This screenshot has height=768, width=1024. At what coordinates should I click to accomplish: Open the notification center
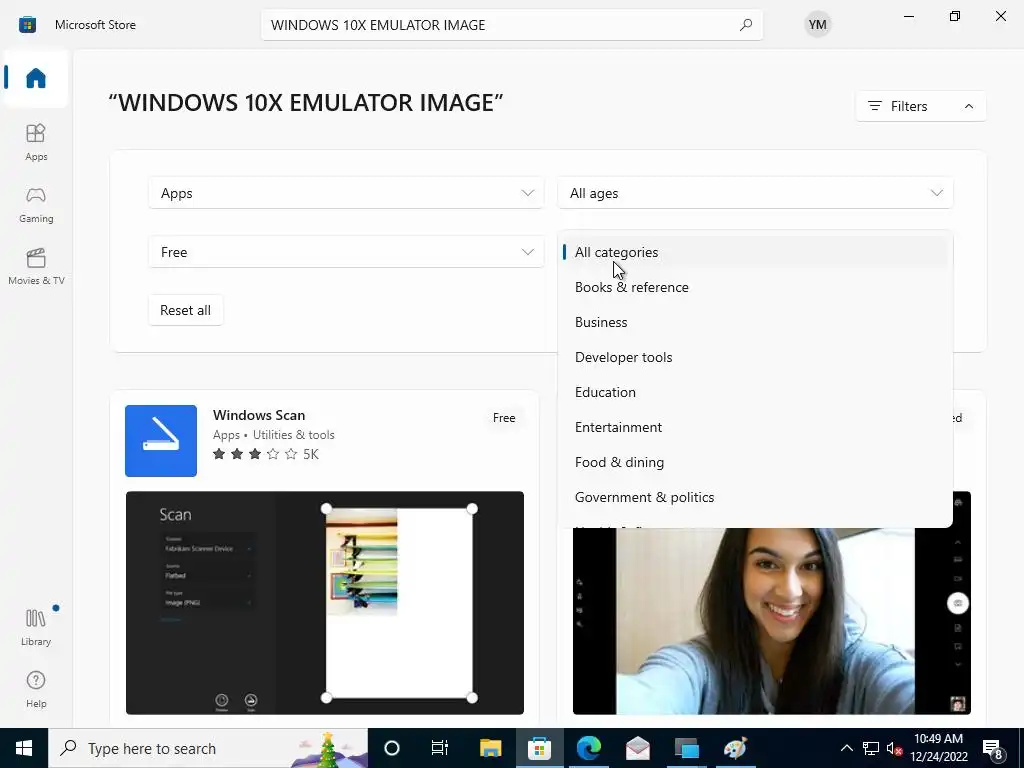pyautogui.click(x=993, y=748)
